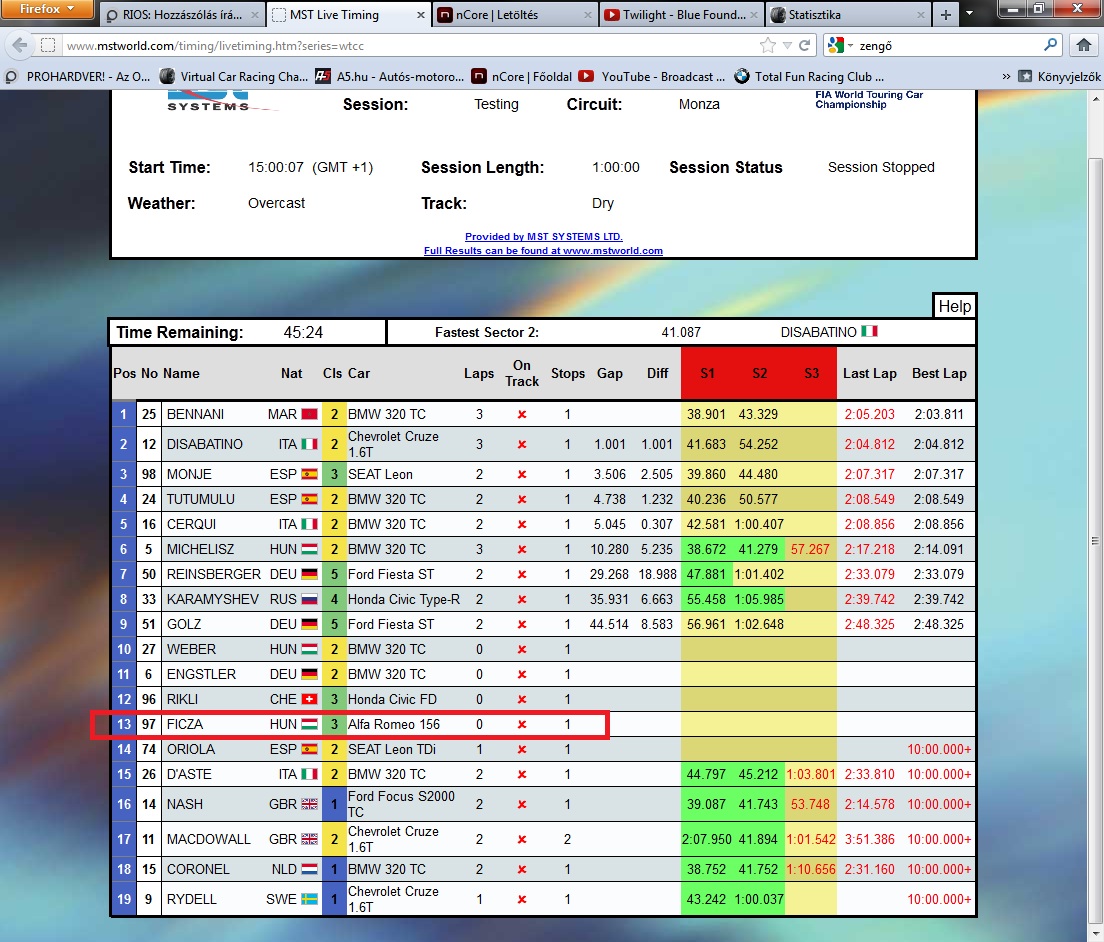This screenshot has width=1104, height=942.
Task: Go back with the back arrow
Action: 20,46
